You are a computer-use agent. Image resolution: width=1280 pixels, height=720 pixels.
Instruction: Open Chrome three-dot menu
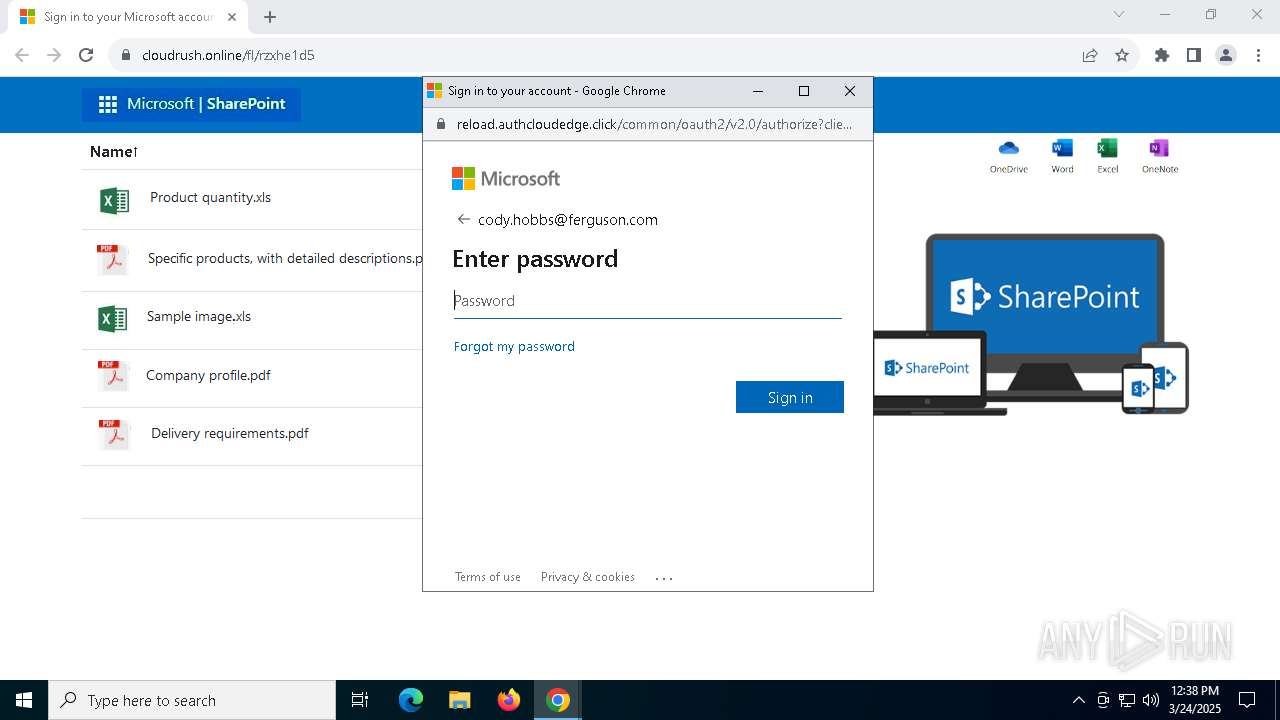(1258, 55)
